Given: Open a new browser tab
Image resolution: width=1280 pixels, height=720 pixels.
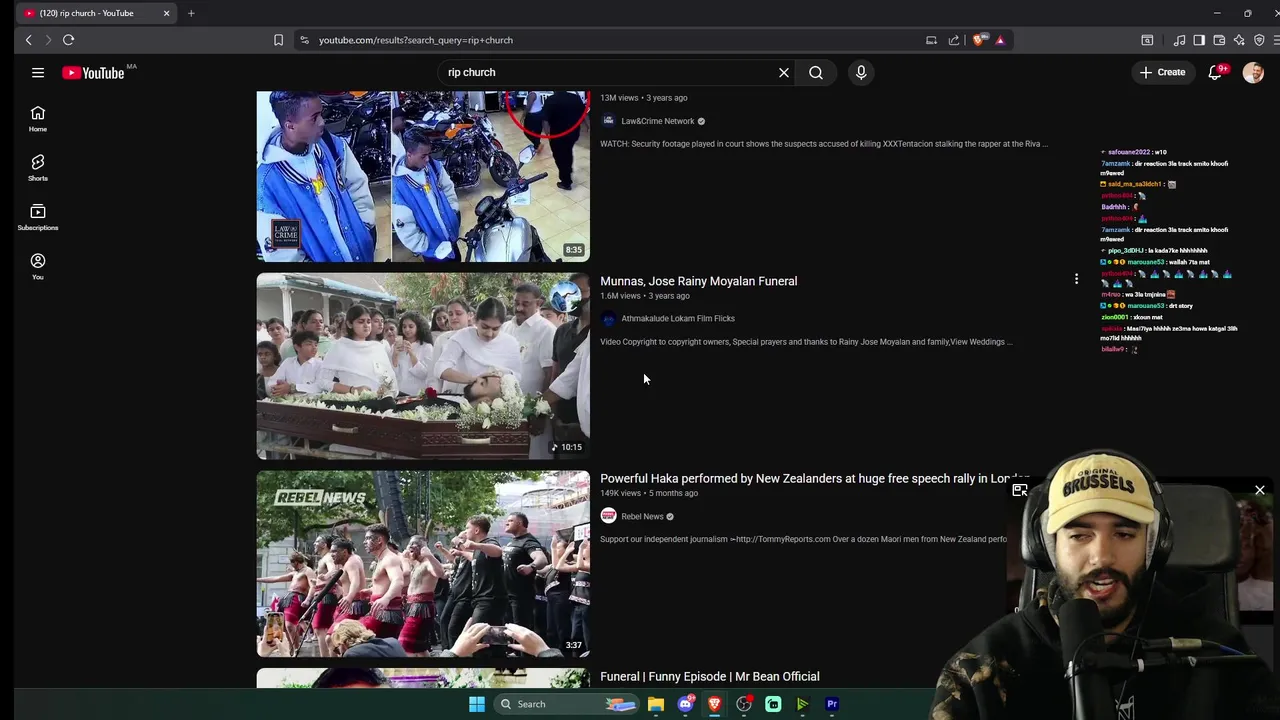Looking at the screenshot, I should [x=191, y=13].
